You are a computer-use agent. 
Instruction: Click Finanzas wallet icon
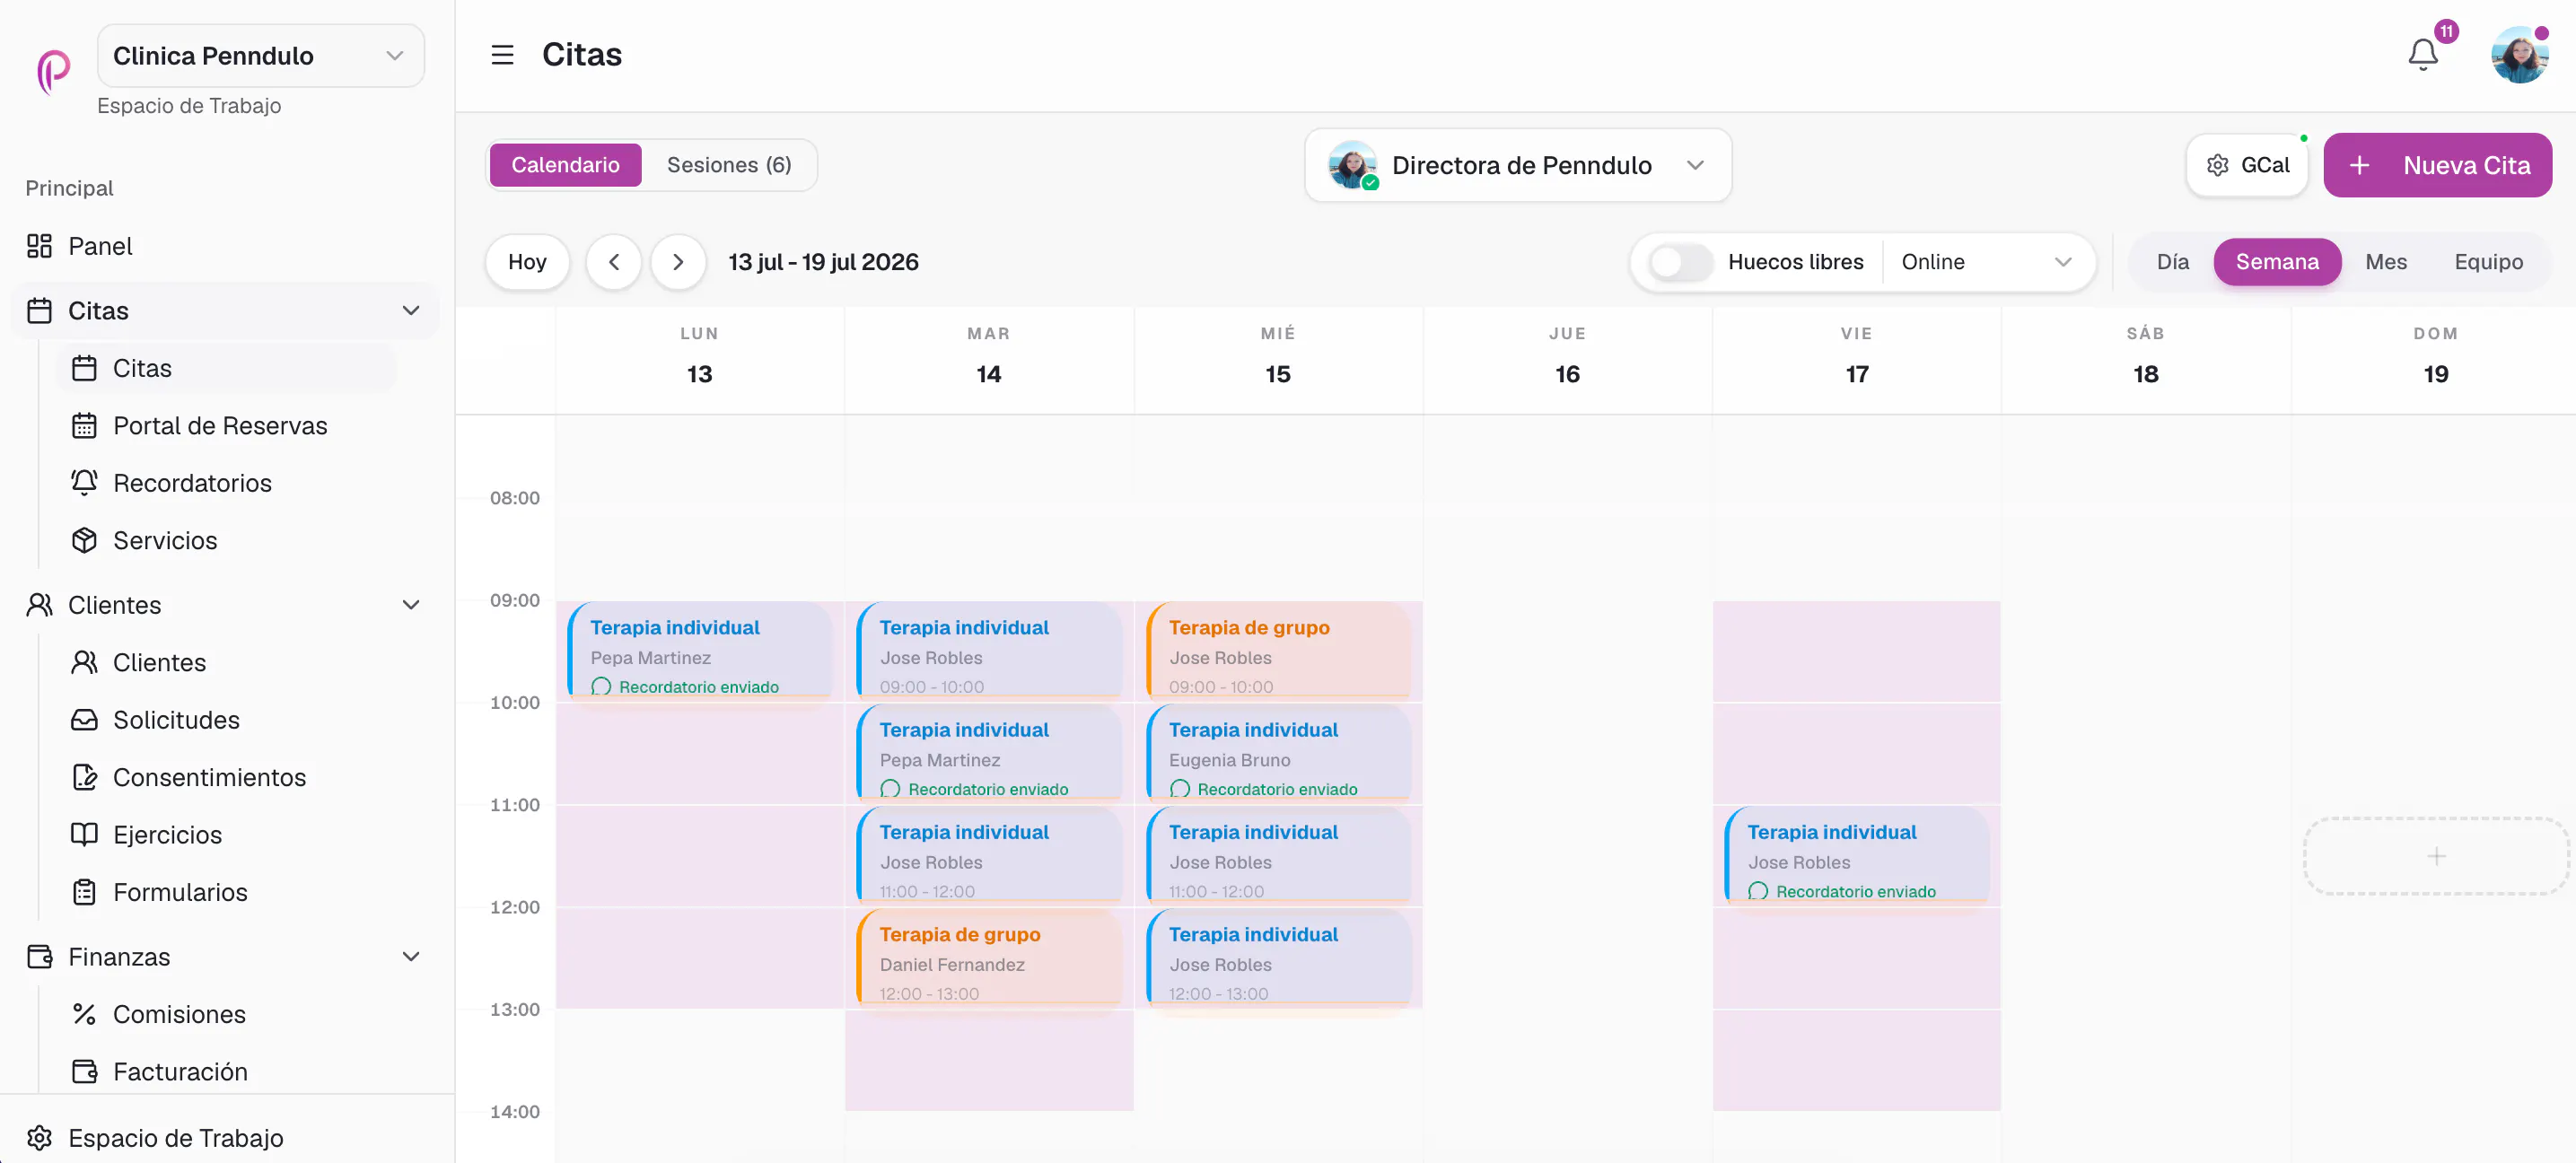(x=39, y=957)
